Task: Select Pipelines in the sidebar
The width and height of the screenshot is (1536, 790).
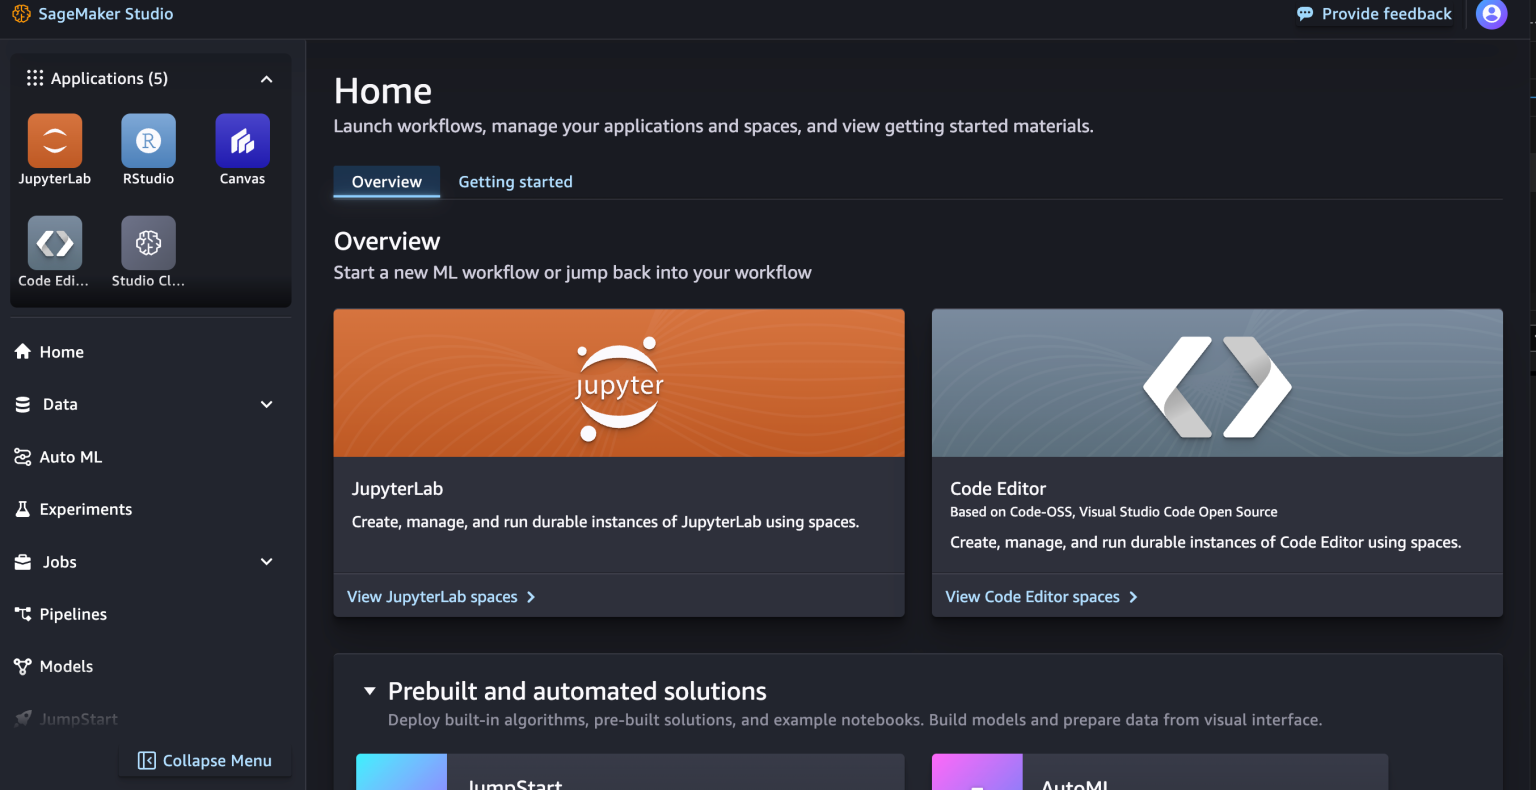Action: [70, 614]
